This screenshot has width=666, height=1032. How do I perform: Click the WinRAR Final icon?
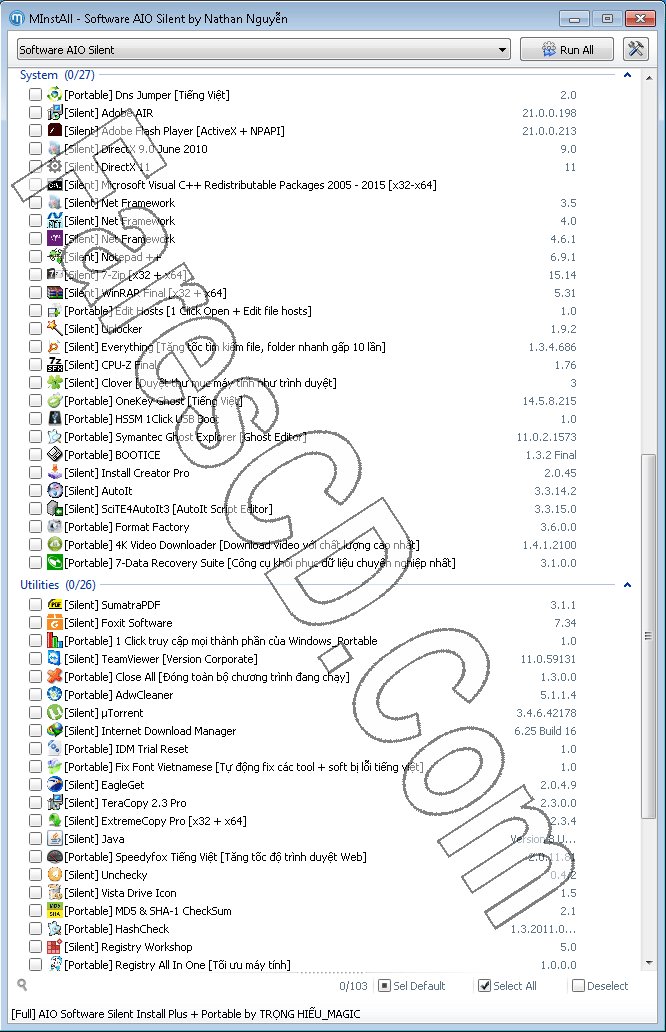55,292
